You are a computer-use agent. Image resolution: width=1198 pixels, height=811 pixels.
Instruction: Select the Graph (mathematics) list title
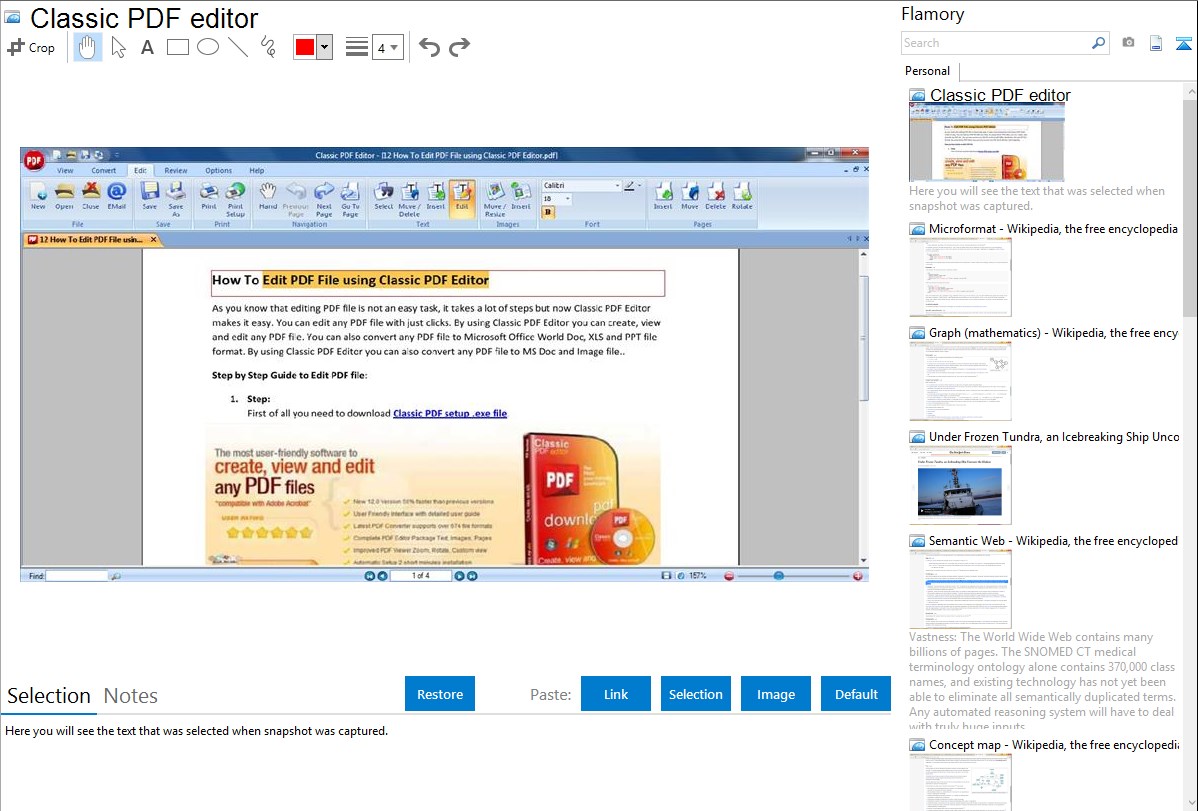click(1053, 333)
